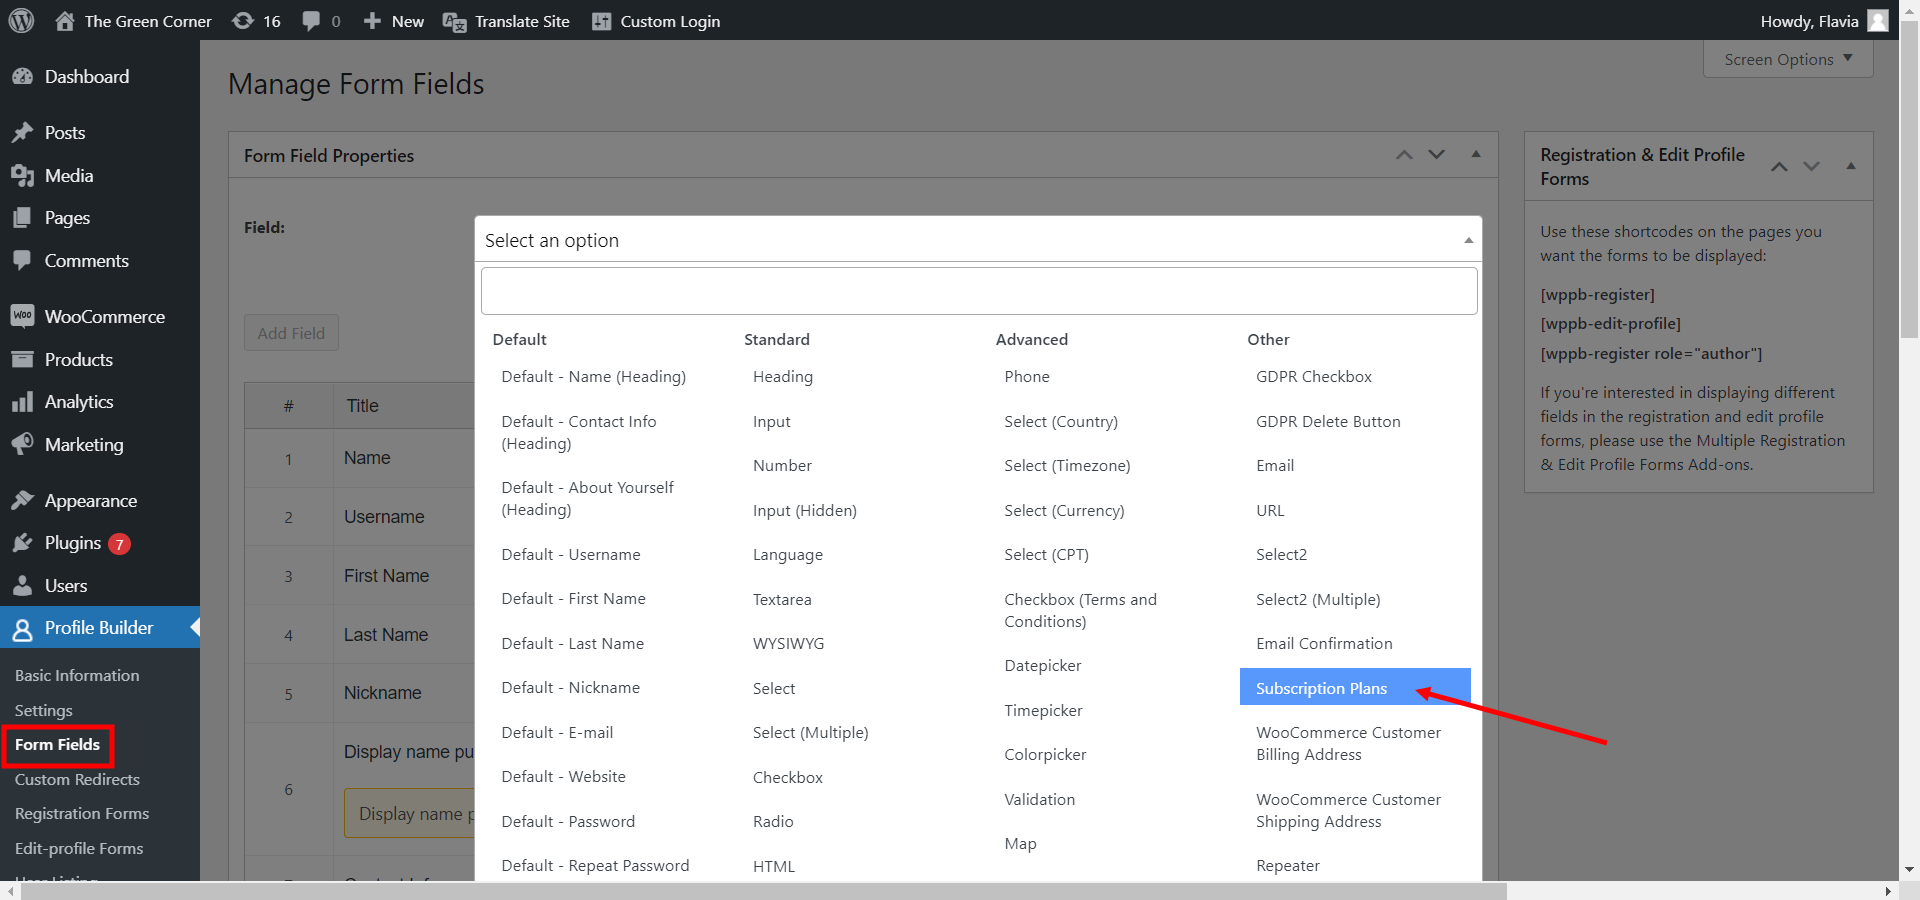
Task: Select Subscription Plans option
Action: click(1355, 688)
